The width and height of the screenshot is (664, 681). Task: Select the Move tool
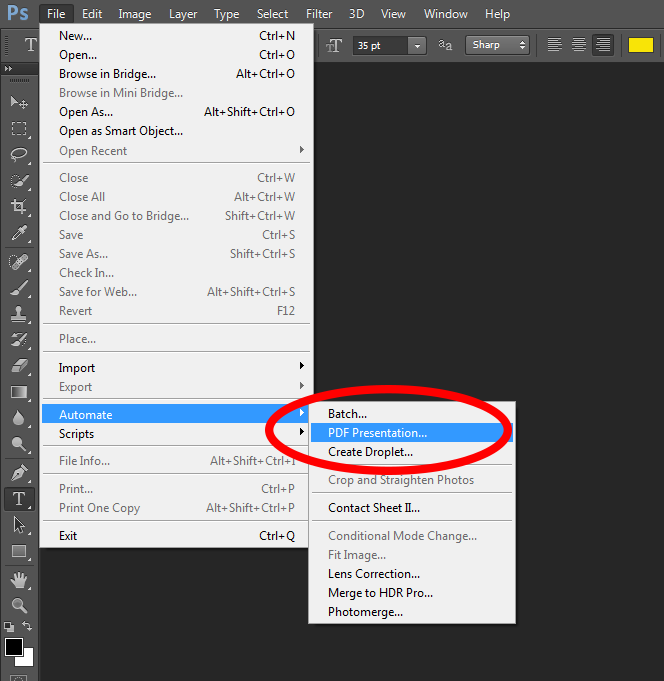pyautogui.click(x=19, y=102)
